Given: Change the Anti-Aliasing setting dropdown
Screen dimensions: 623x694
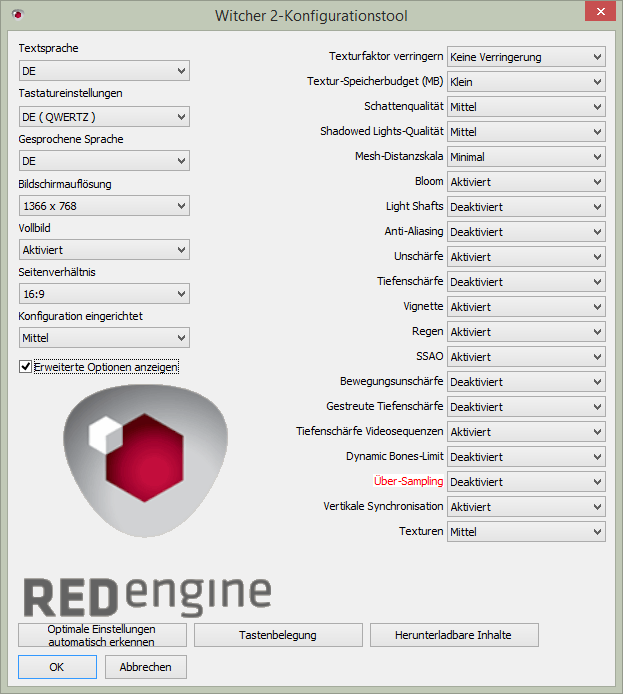Looking at the screenshot, I should pos(526,232).
